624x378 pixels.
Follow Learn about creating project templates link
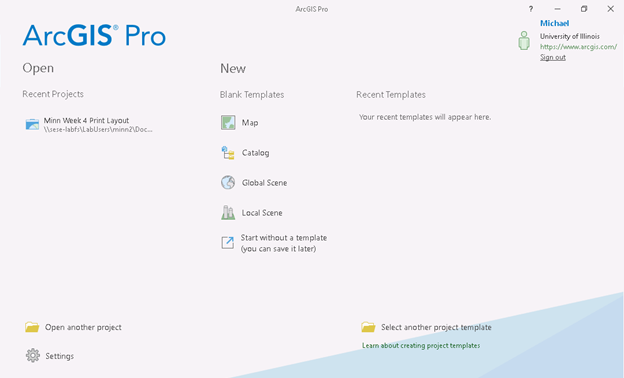pyautogui.click(x=421, y=345)
